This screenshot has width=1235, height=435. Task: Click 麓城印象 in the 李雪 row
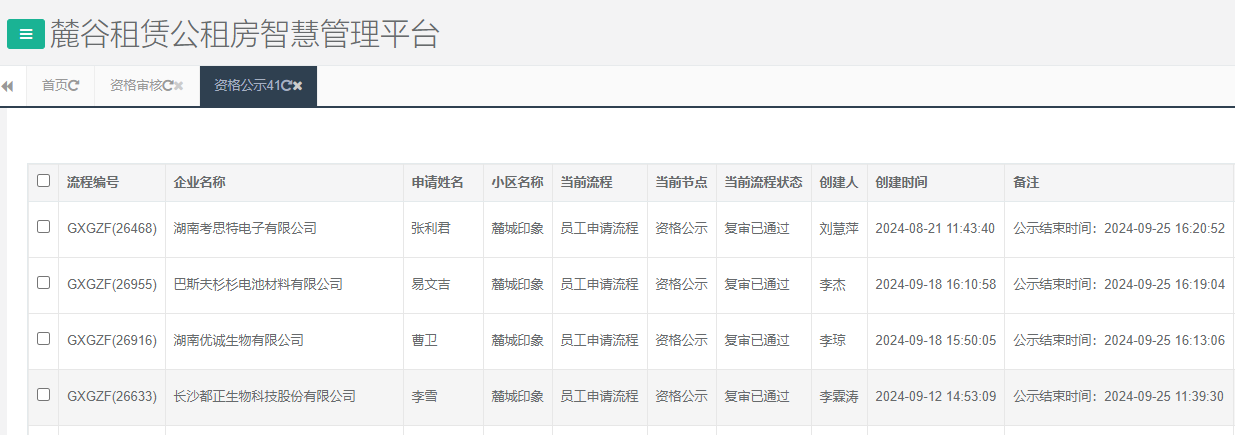coord(517,397)
